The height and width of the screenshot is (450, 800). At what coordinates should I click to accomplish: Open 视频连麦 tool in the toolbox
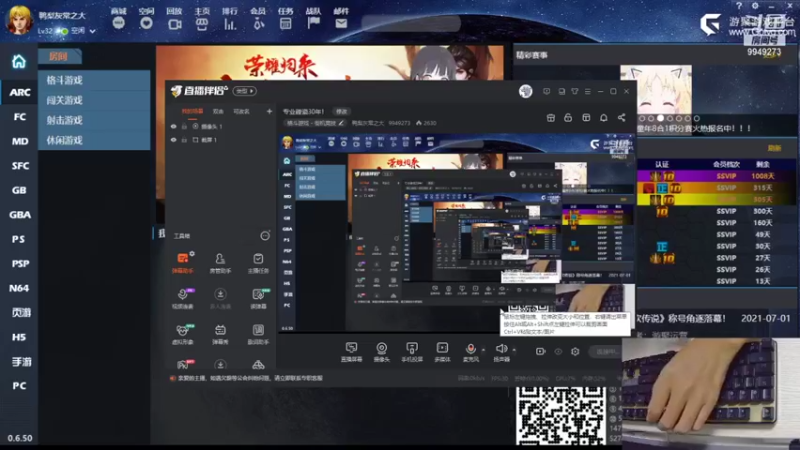pyautogui.click(x=183, y=298)
